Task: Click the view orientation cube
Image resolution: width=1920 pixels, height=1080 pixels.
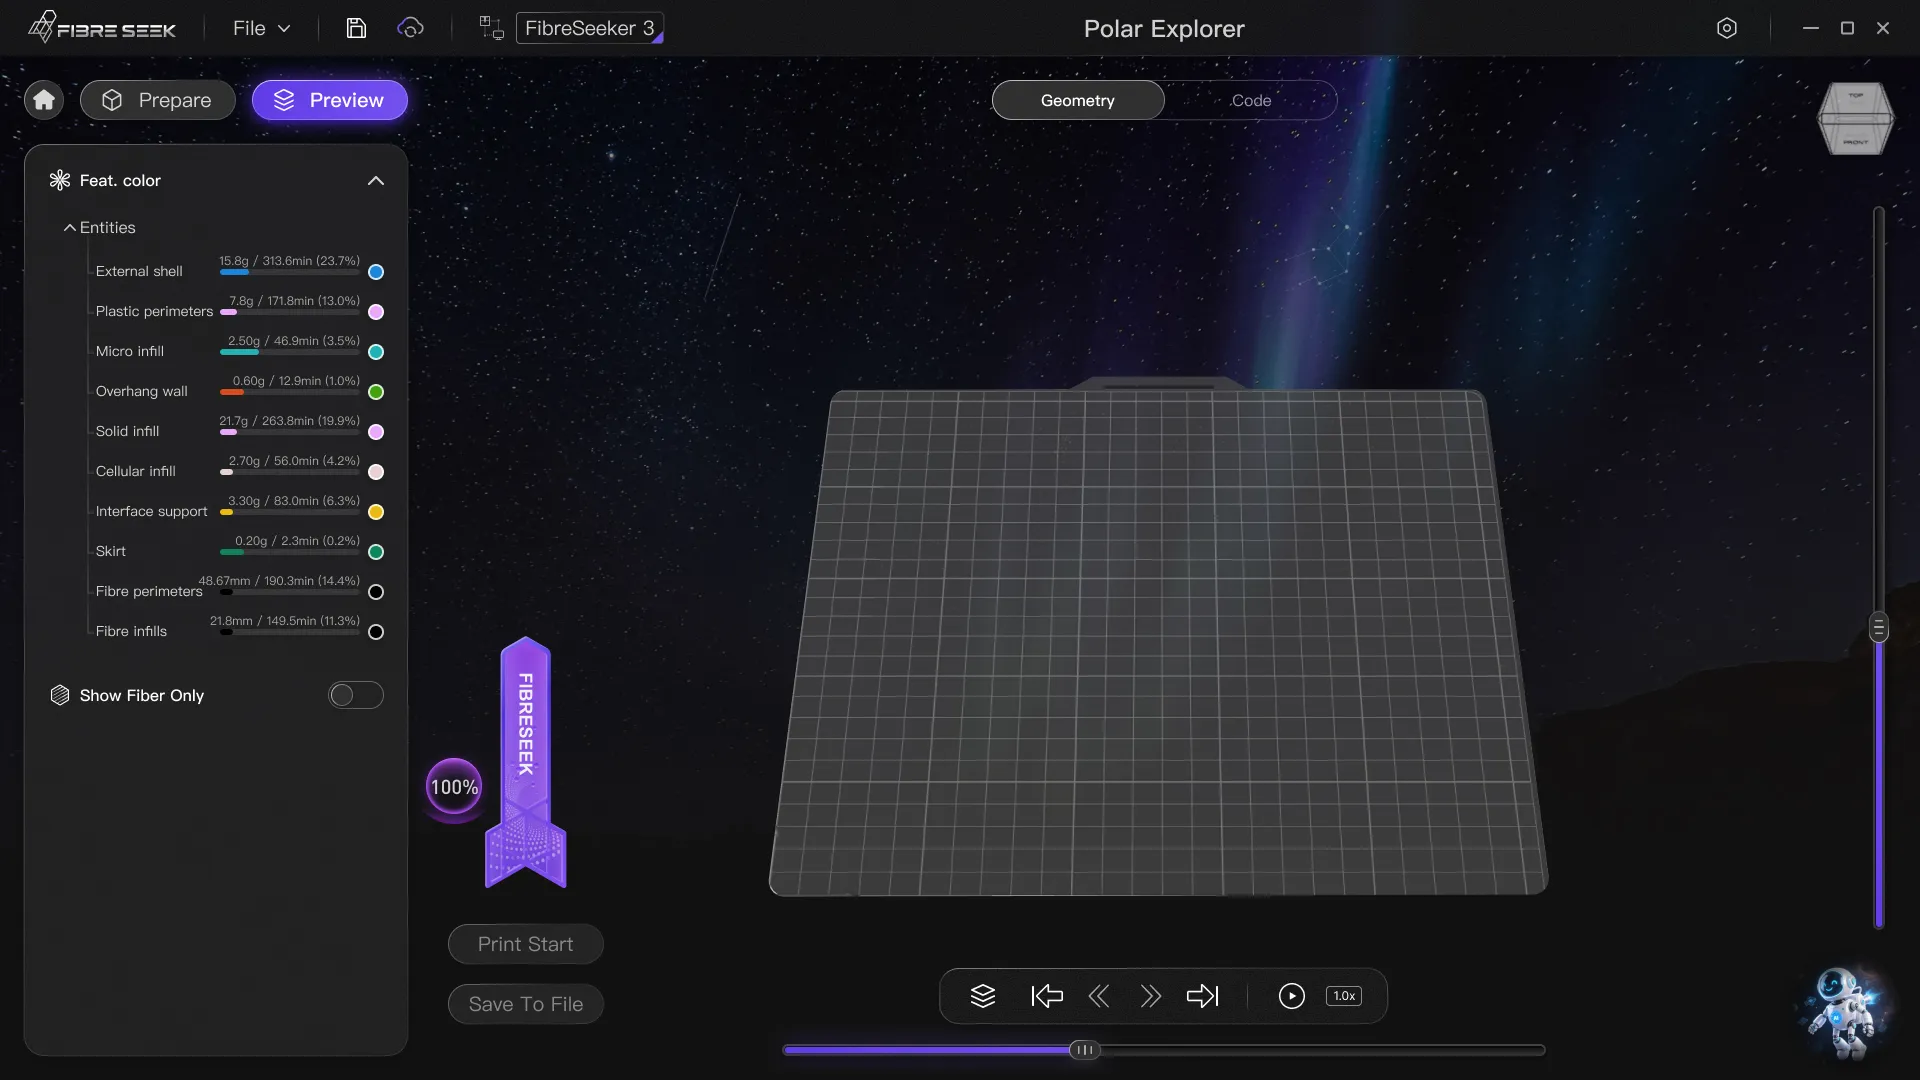Action: tap(1855, 118)
